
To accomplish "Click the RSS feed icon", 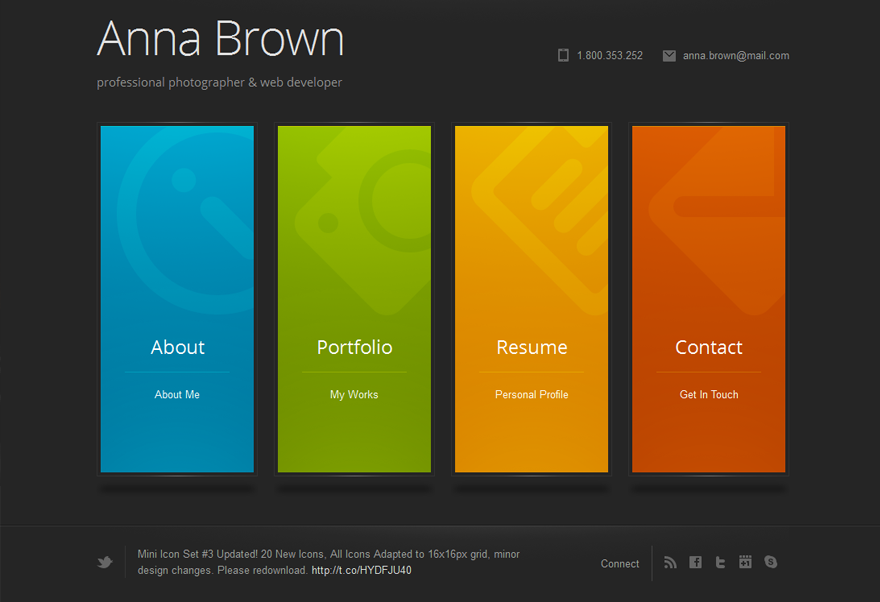I will pyautogui.click(x=670, y=562).
